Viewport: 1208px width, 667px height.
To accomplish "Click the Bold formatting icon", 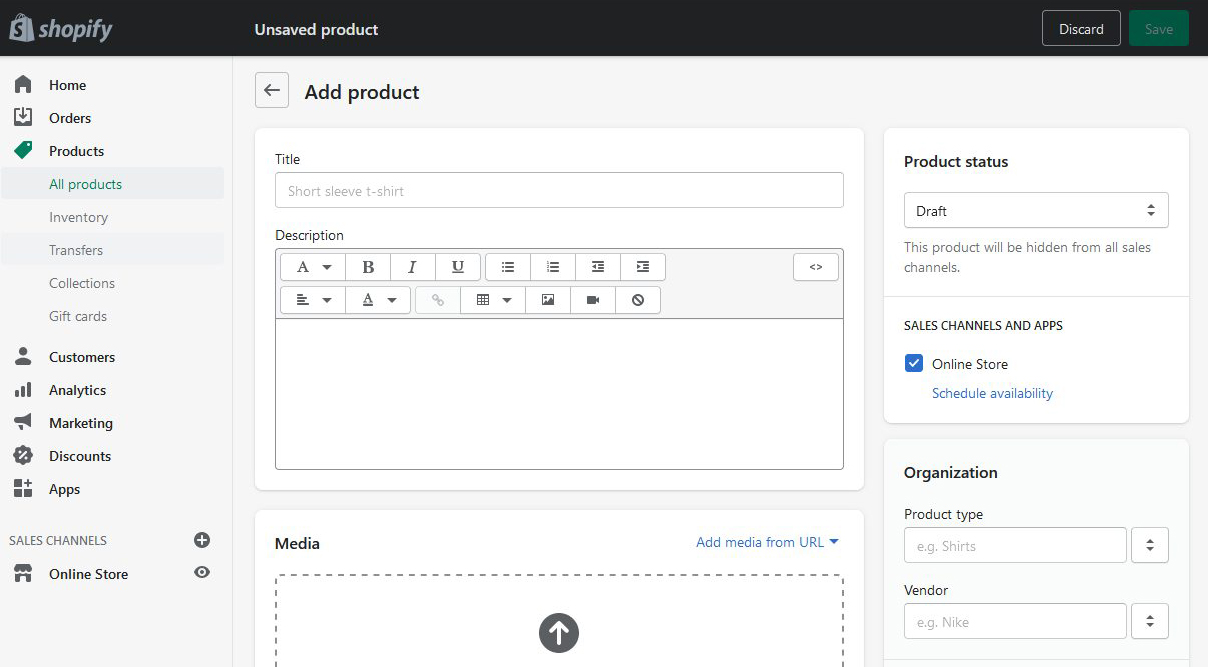I will tap(368, 267).
